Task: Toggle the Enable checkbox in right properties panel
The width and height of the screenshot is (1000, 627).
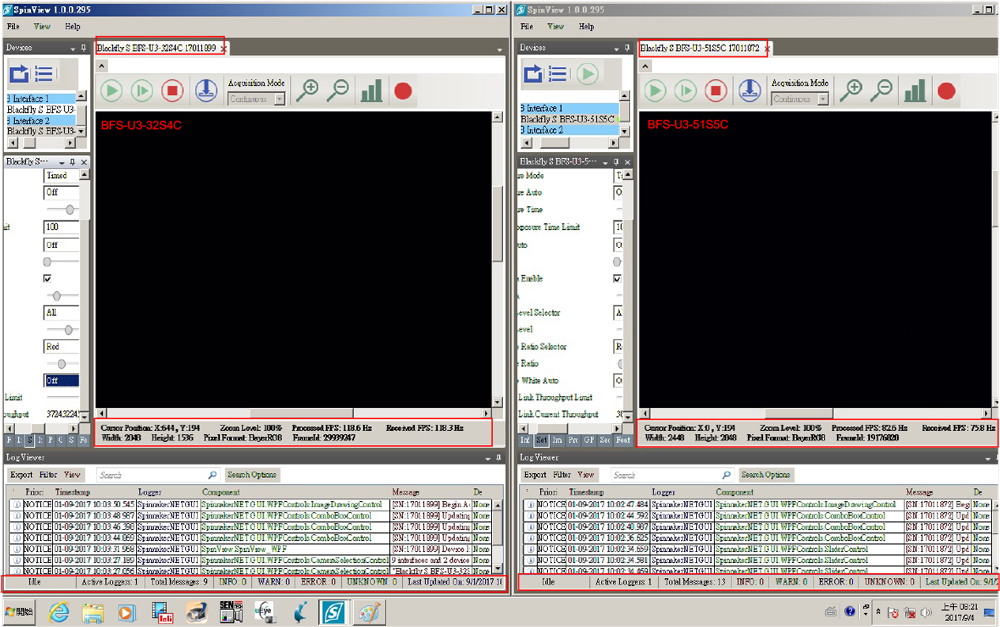Action: (x=619, y=279)
